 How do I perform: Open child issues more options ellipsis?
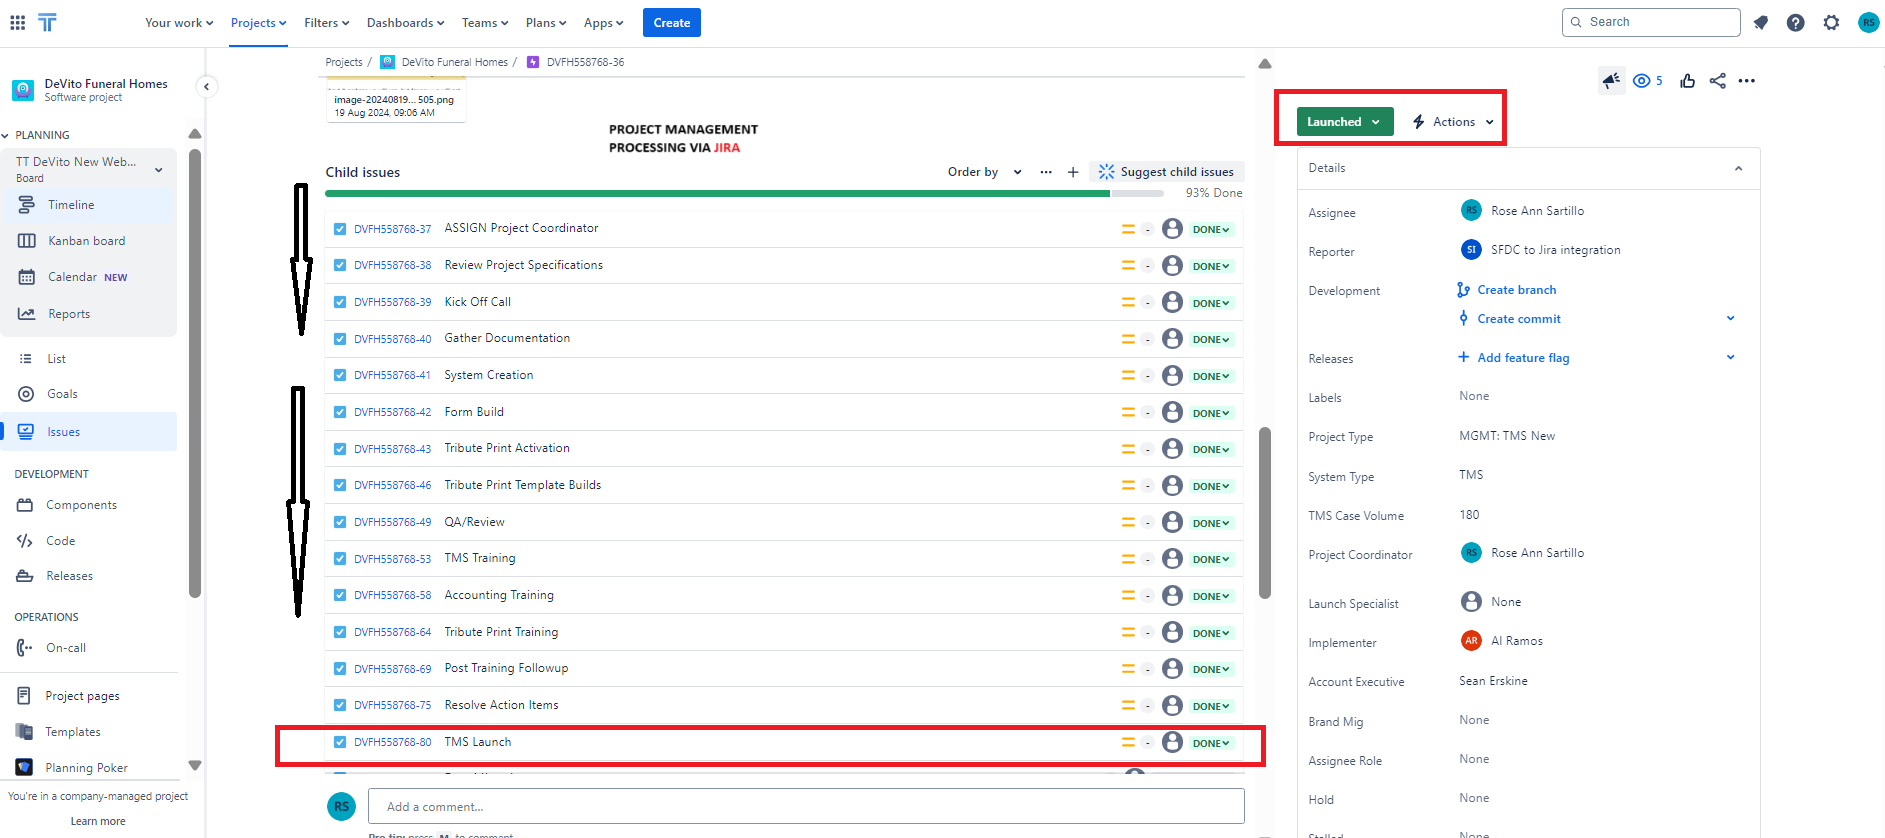(x=1046, y=172)
